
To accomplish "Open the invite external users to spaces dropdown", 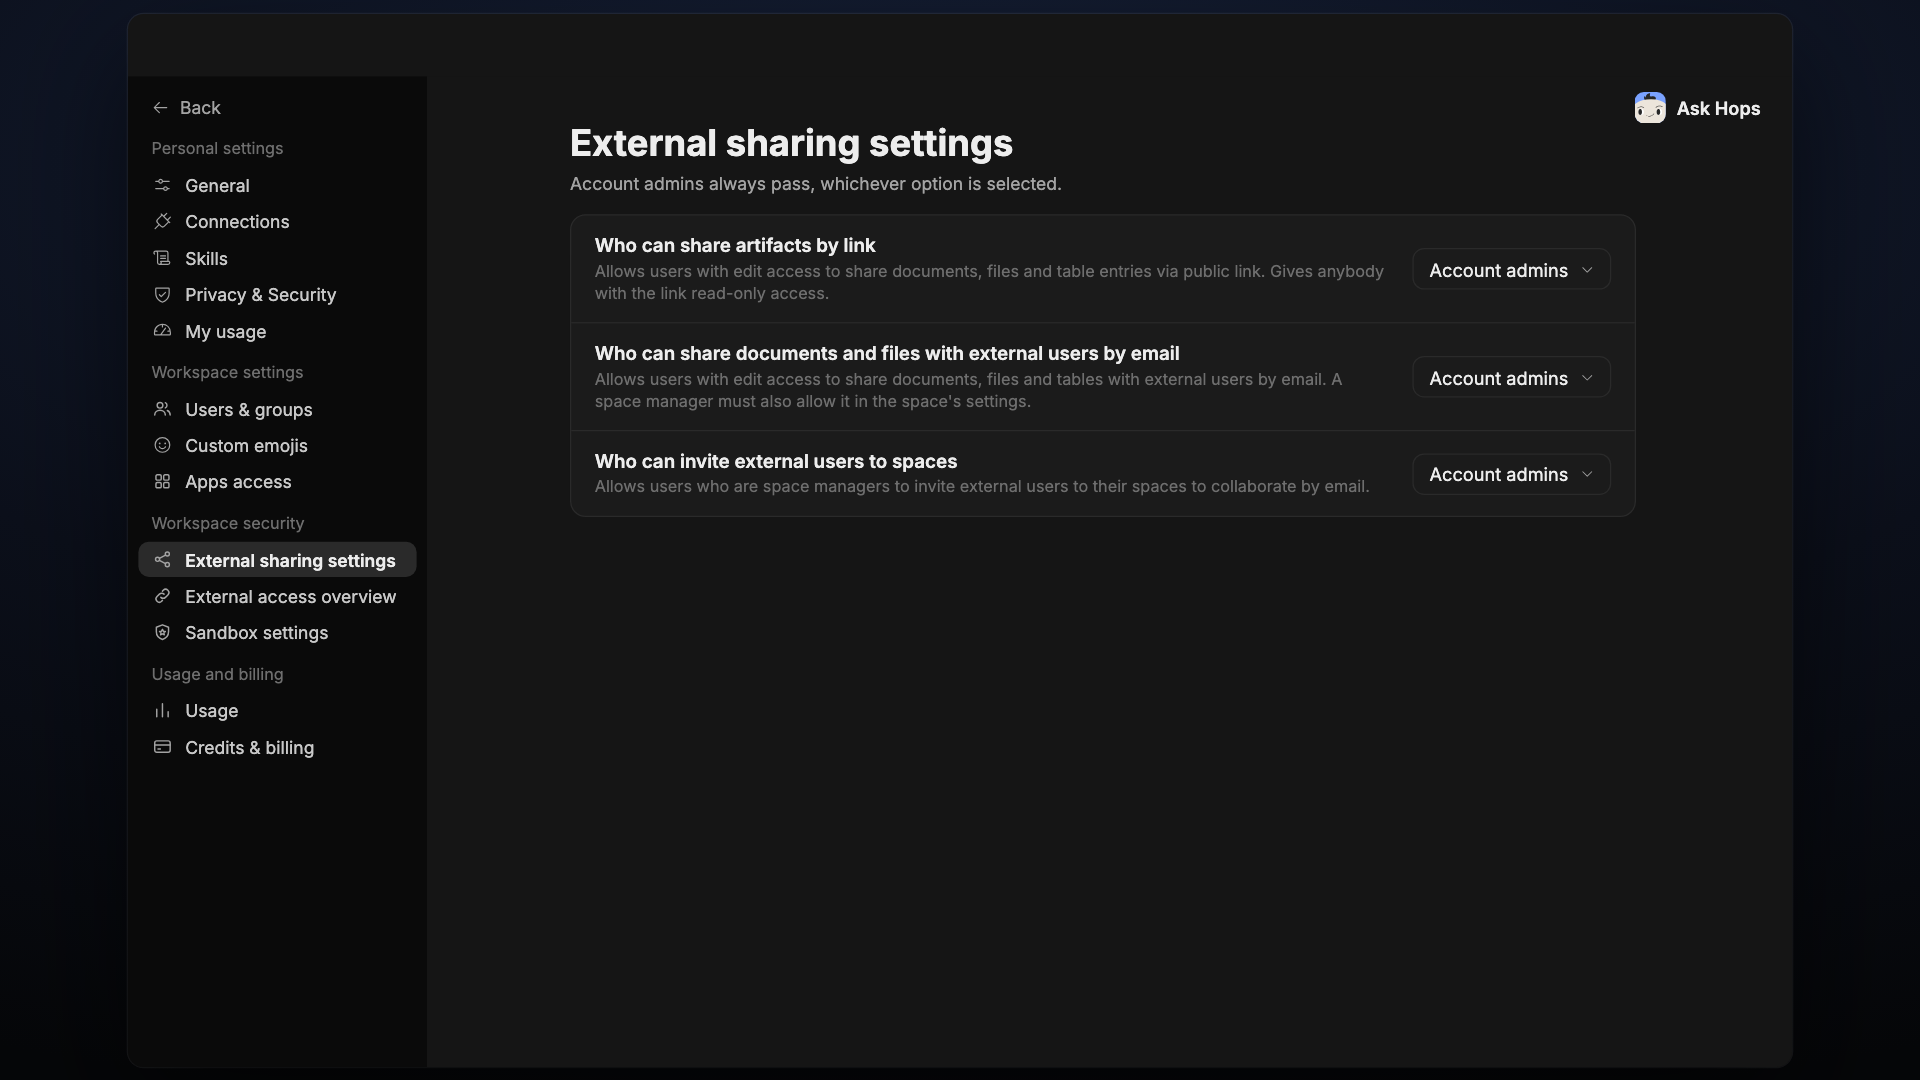I will [1511, 474].
